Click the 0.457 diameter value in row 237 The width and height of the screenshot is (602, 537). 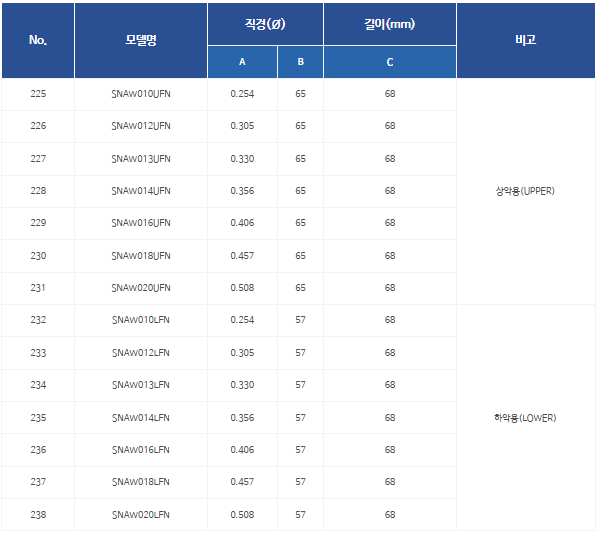point(242,482)
